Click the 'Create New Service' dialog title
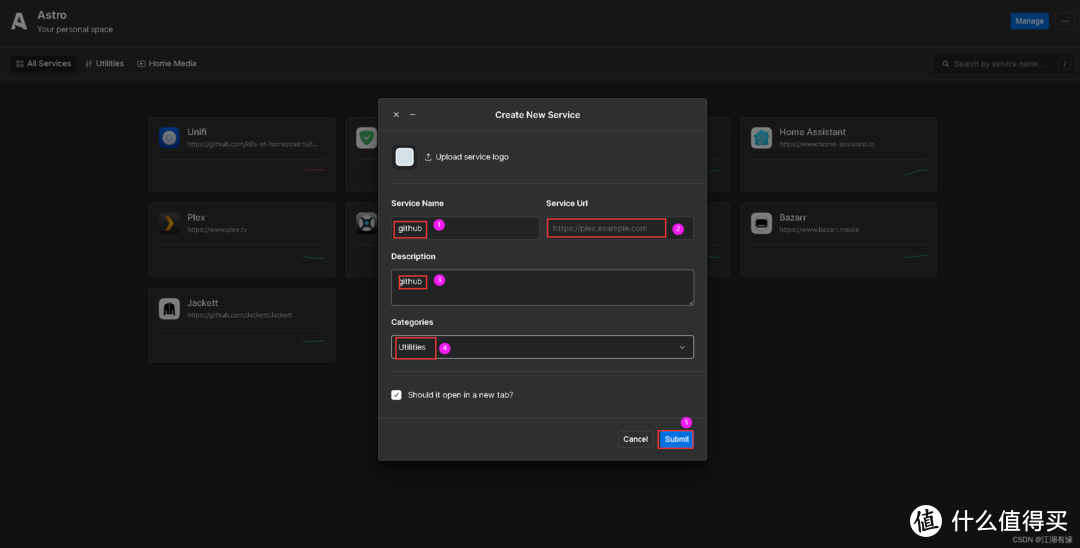 point(537,115)
